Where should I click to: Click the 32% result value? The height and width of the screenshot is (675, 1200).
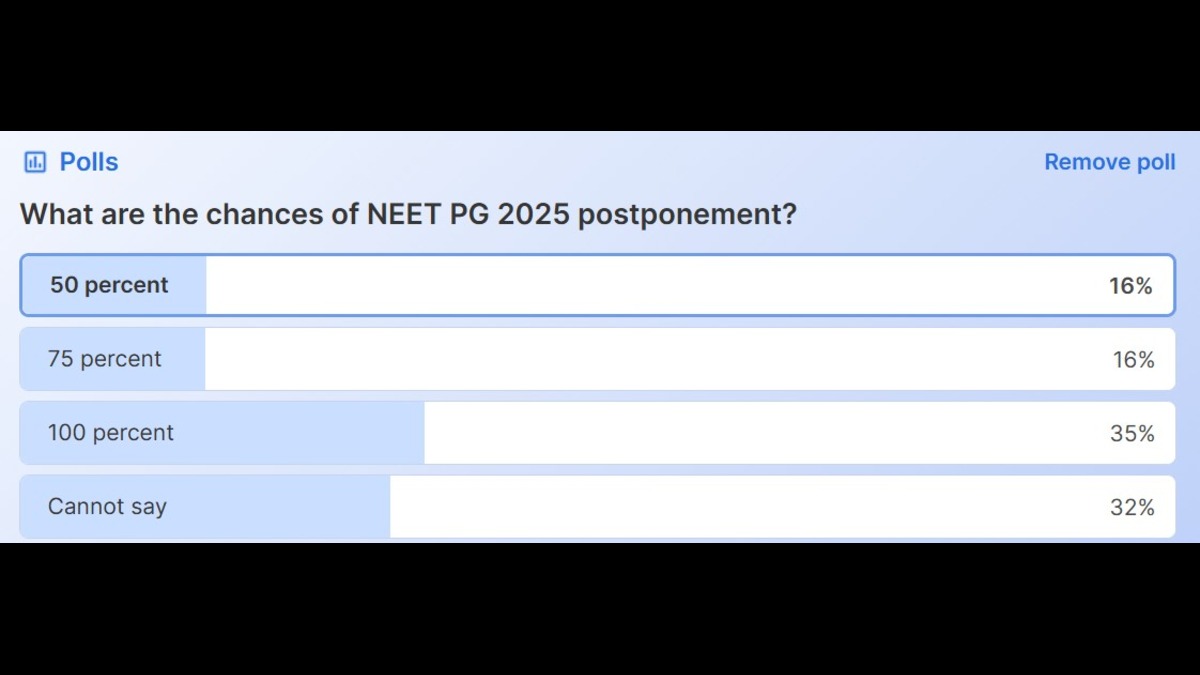[x=1132, y=508]
